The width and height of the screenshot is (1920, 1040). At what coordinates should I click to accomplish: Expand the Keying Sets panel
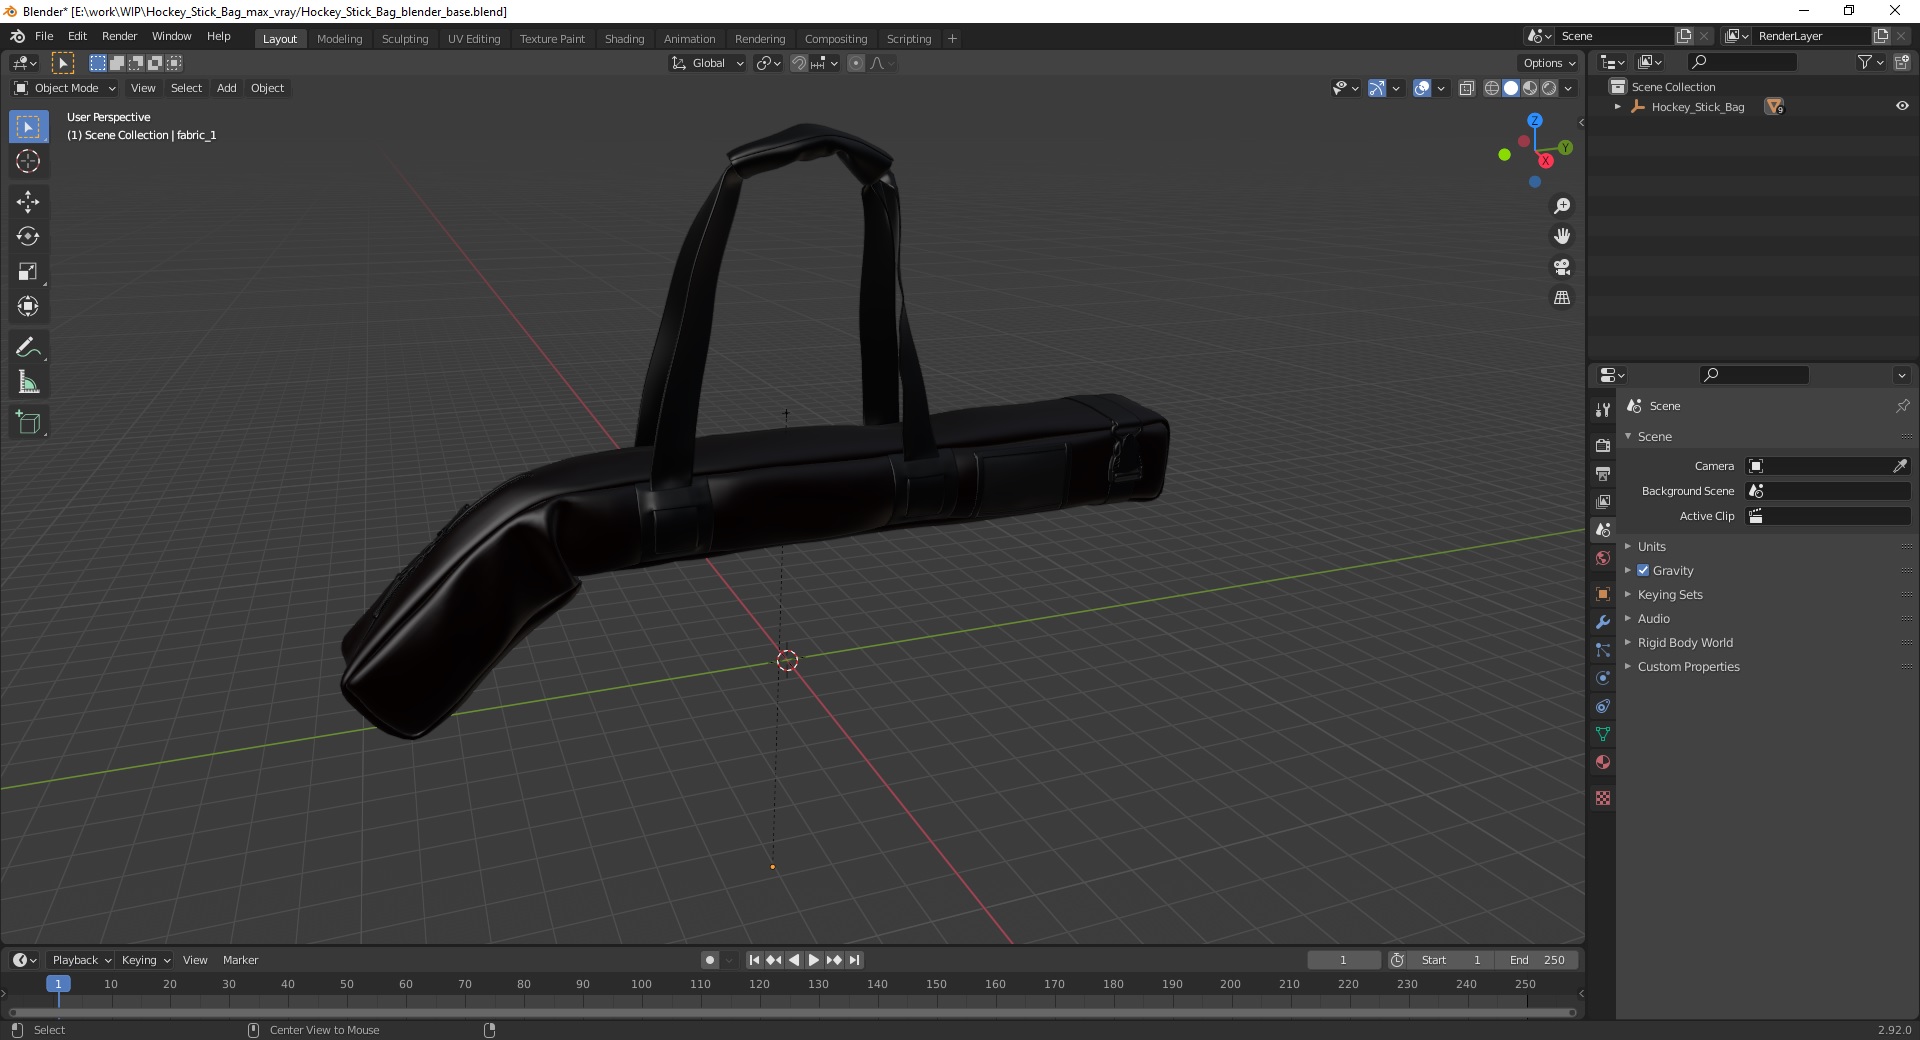(1669, 594)
